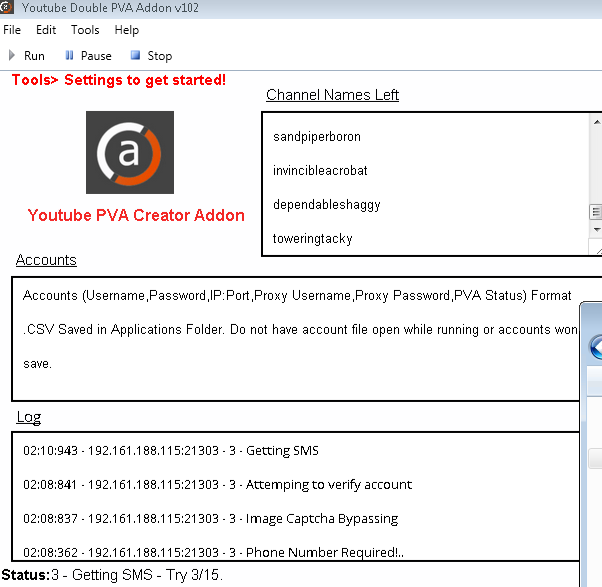
Task: Click the Status bar 'Getting SMS - Try 3/15' text
Action: pyautogui.click(x=137, y=575)
